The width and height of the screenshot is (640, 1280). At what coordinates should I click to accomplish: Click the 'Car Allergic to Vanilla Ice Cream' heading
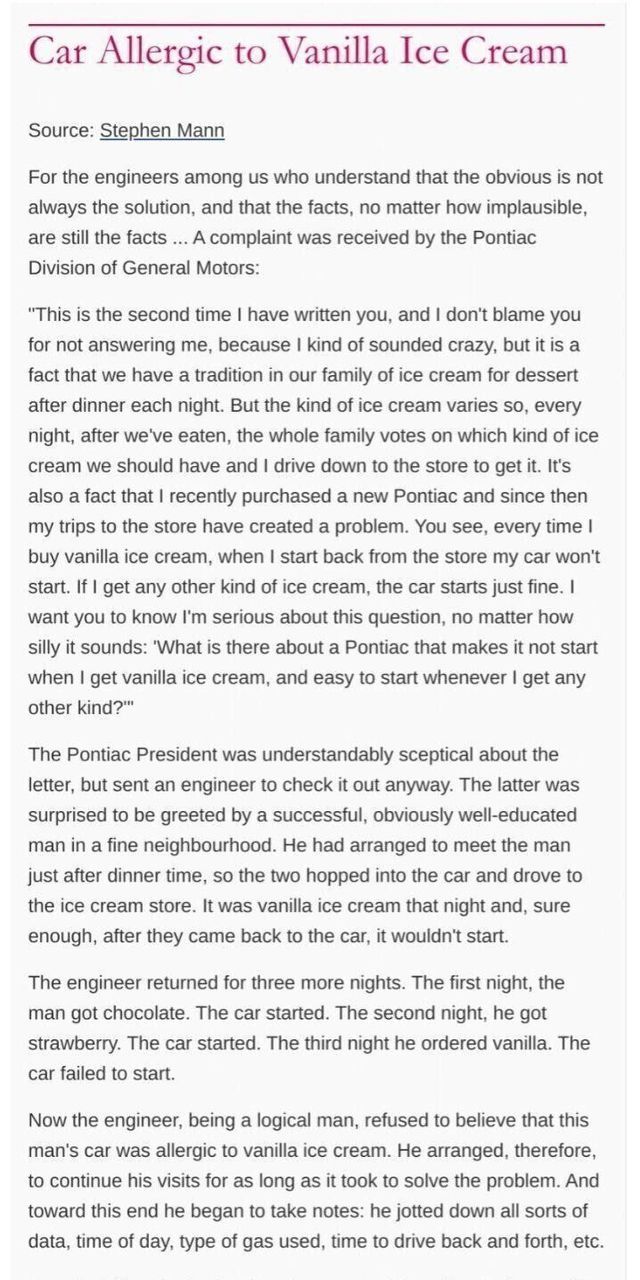(298, 50)
